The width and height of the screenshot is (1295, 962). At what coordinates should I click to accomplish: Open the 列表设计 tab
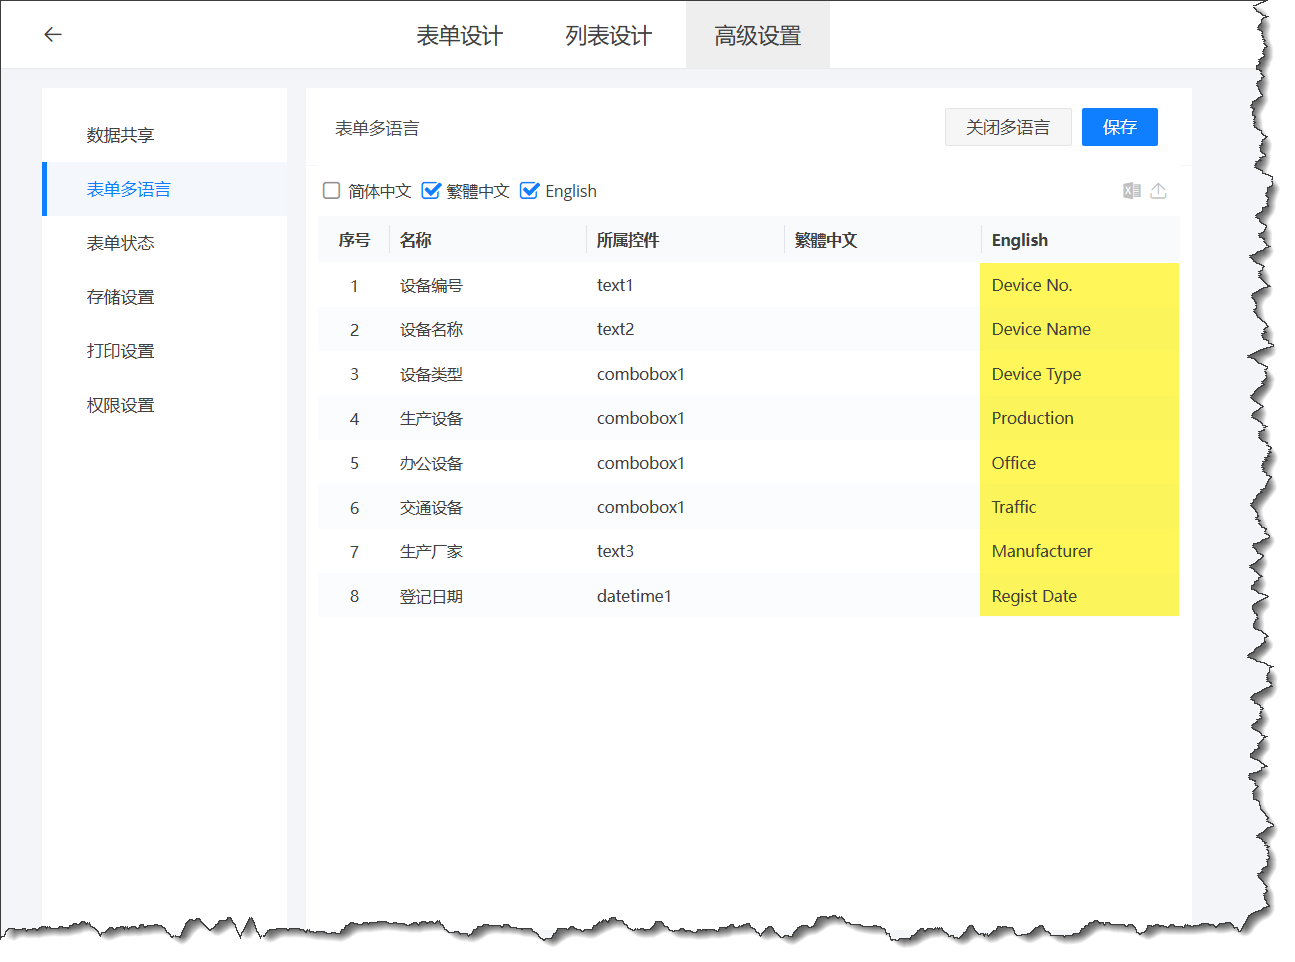(x=608, y=36)
